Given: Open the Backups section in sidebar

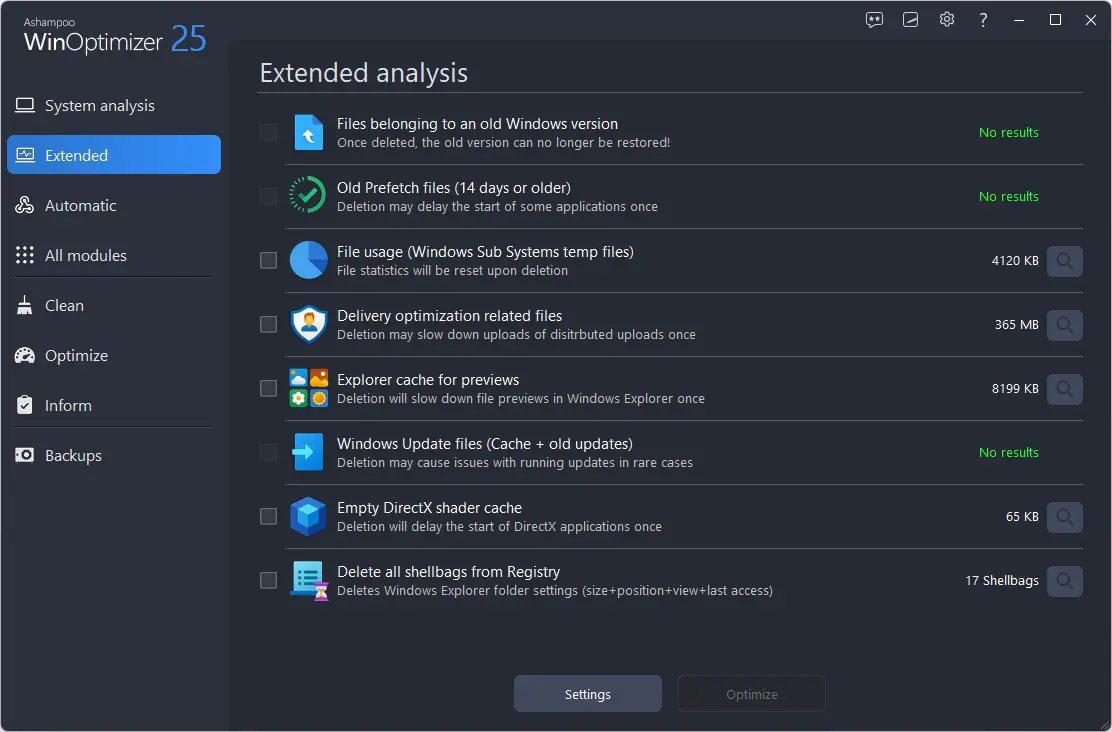Looking at the screenshot, I should click(x=73, y=456).
